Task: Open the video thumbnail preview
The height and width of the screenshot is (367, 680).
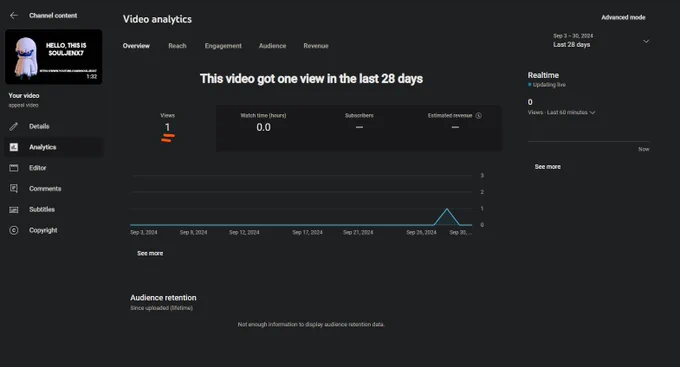Action: [54, 57]
